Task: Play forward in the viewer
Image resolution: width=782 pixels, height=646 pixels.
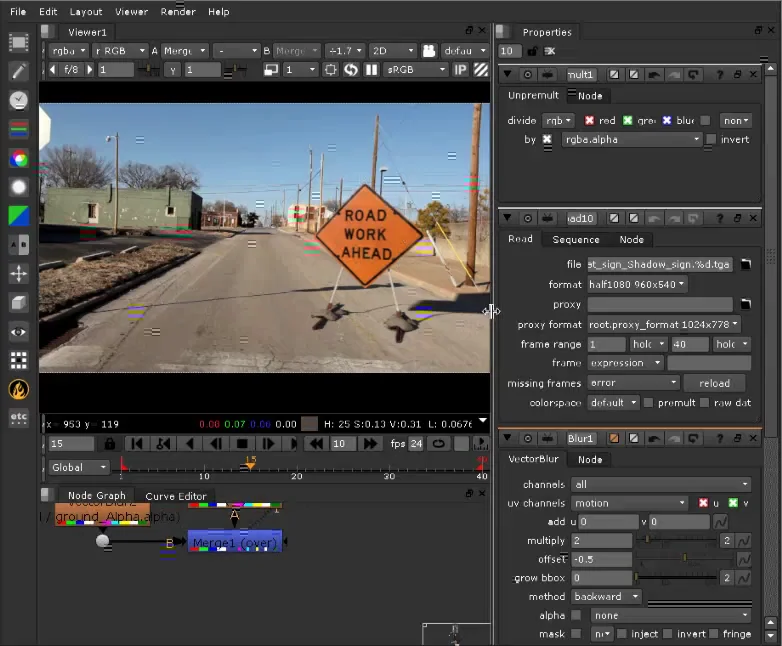Action: tap(268, 443)
